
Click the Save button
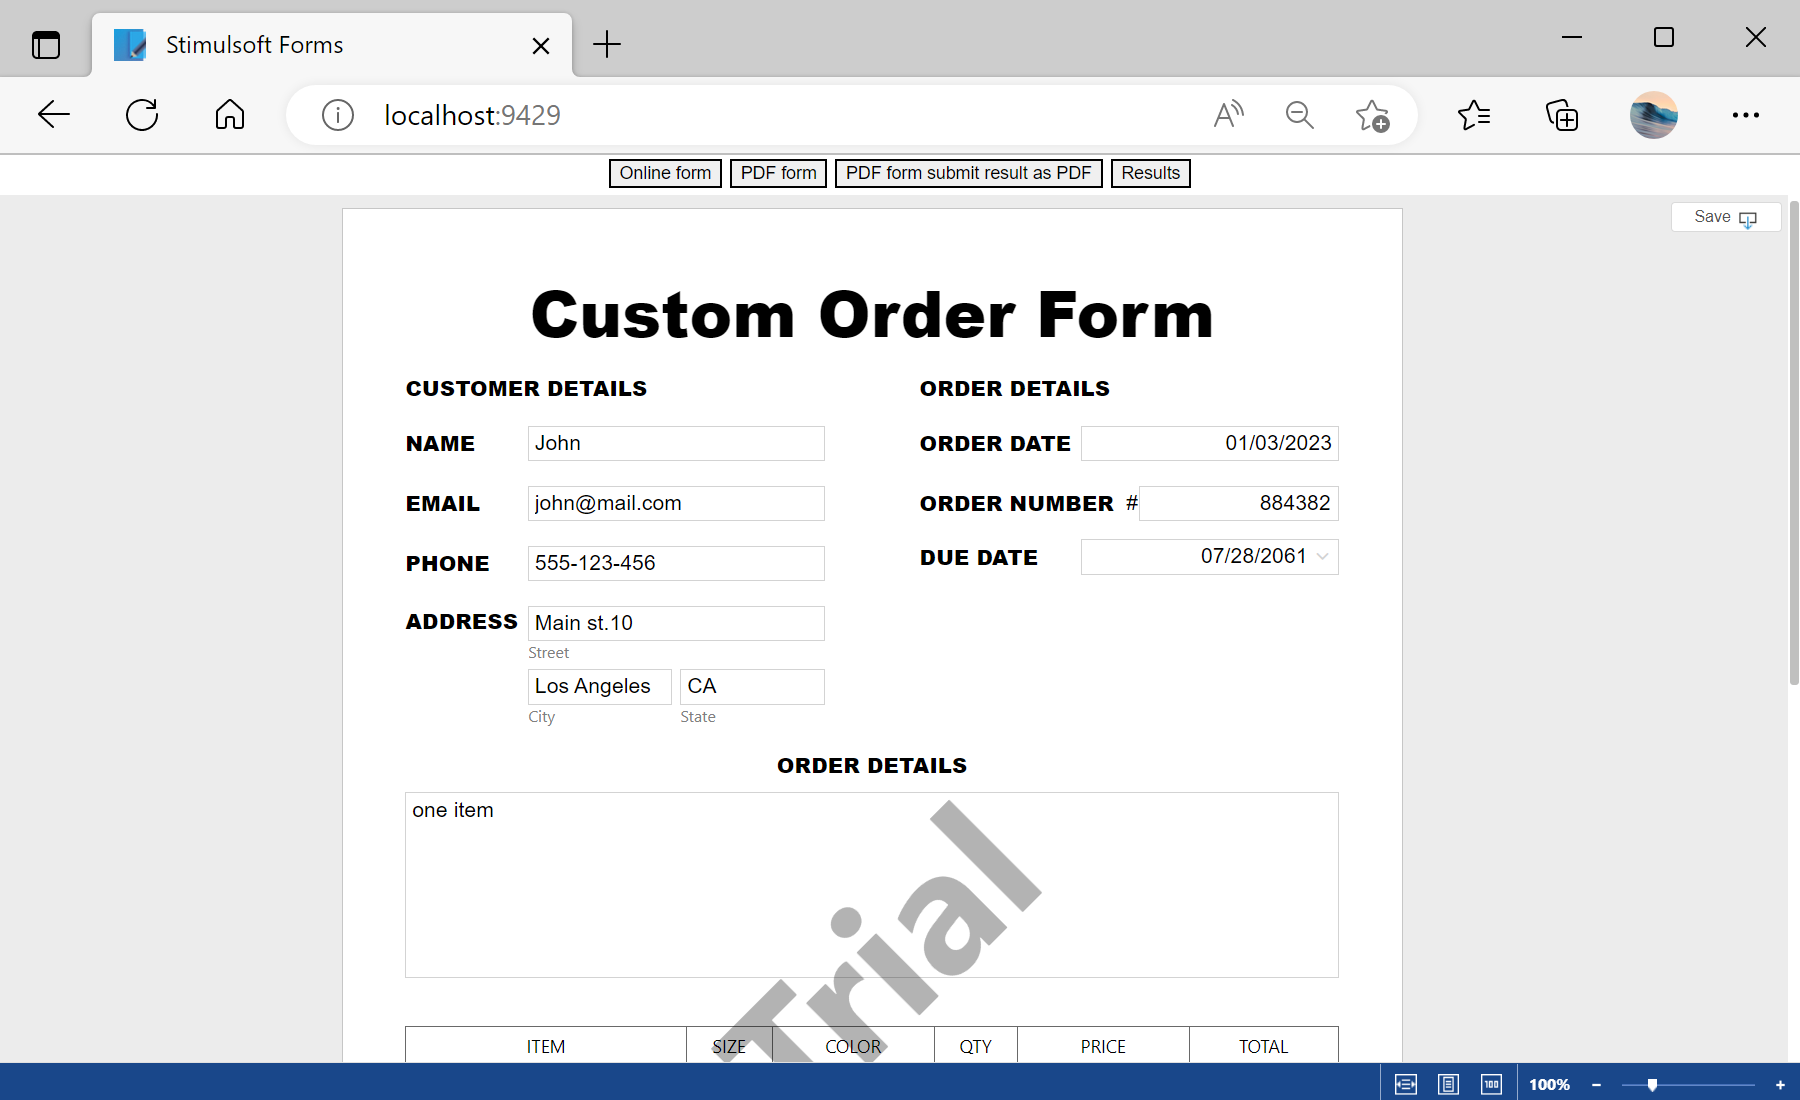1724,216
